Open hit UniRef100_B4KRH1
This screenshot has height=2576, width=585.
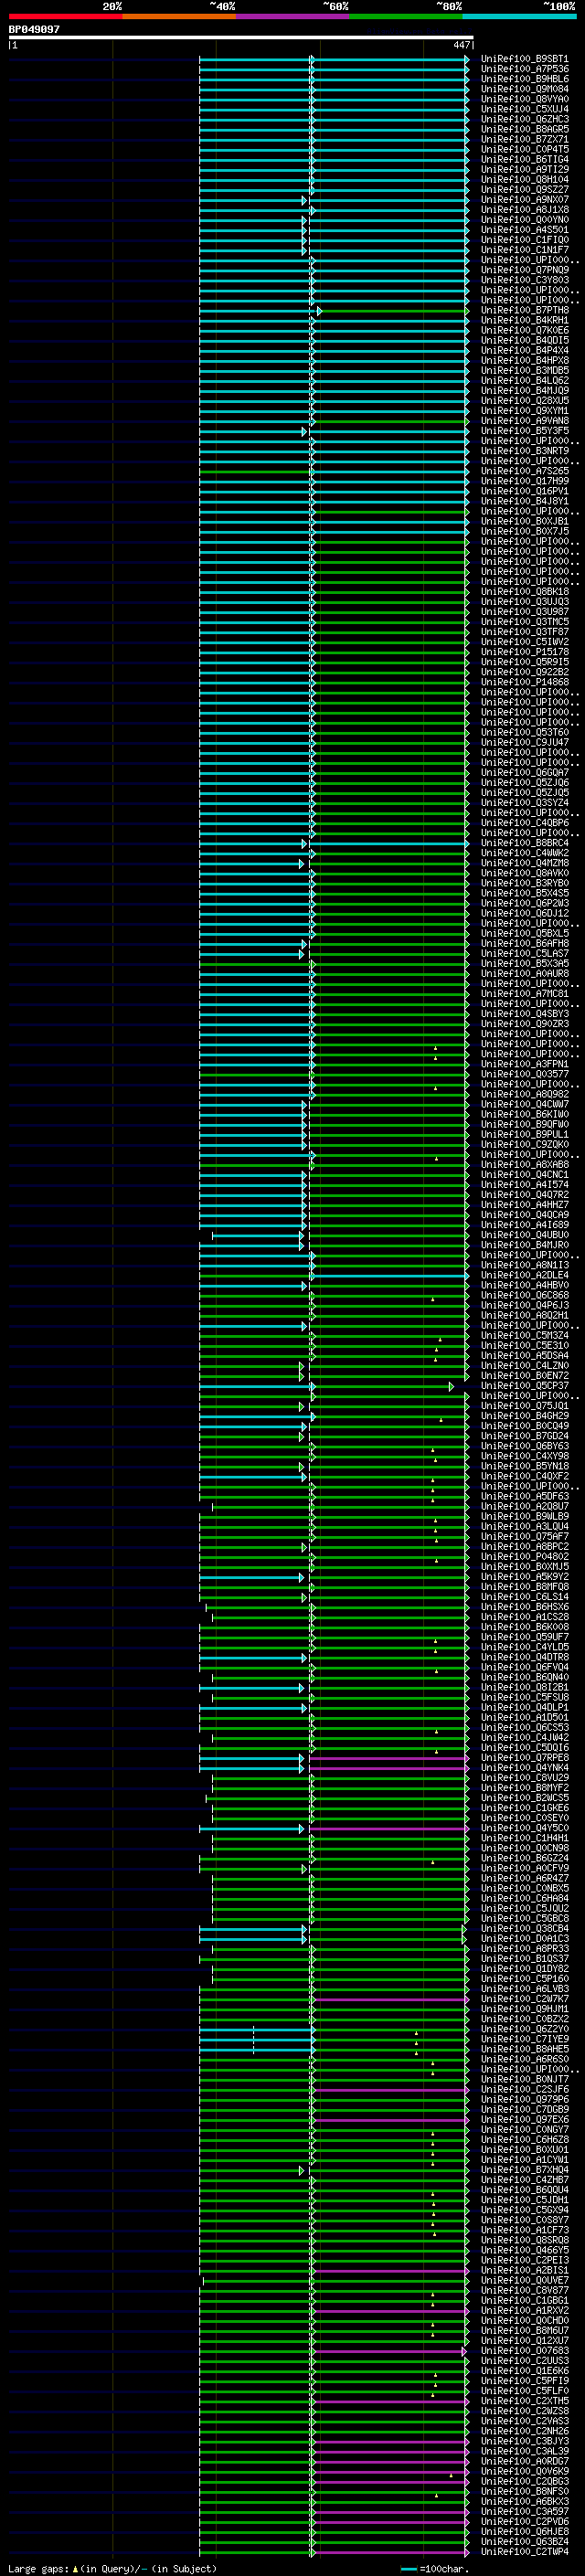pyautogui.click(x=525, y=320)
